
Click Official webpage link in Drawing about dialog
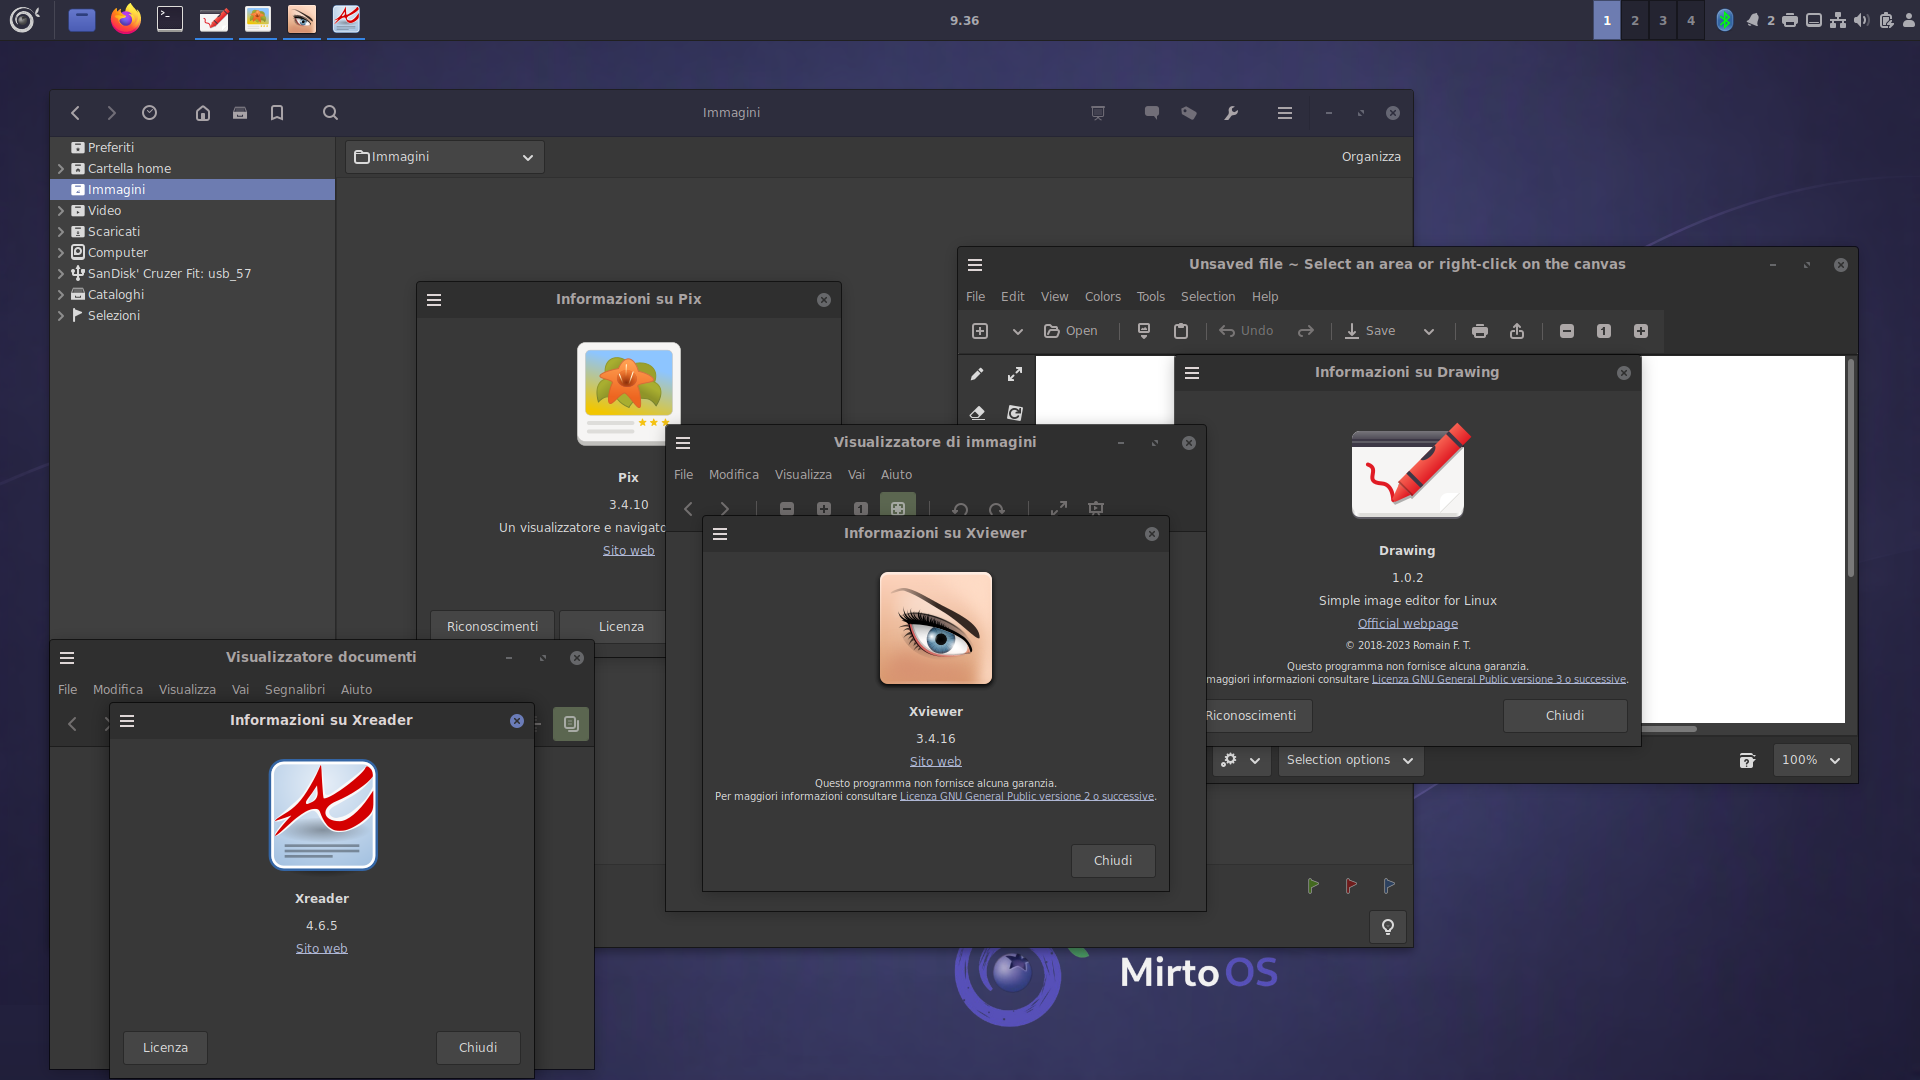coord(1408,624)
